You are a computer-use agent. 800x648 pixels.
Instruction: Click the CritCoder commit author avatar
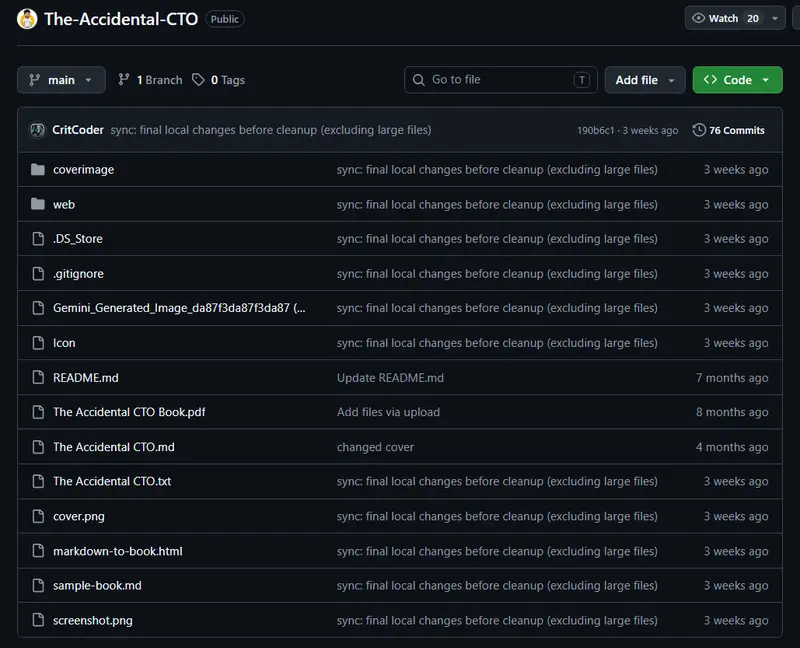pos(37,130)
